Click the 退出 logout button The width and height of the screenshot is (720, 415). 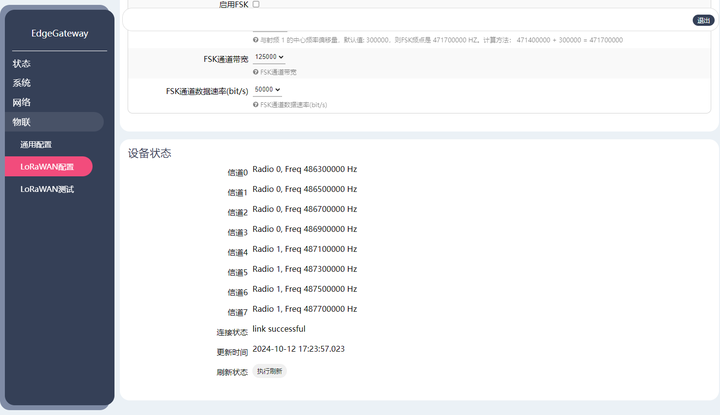tap(703, 20)
